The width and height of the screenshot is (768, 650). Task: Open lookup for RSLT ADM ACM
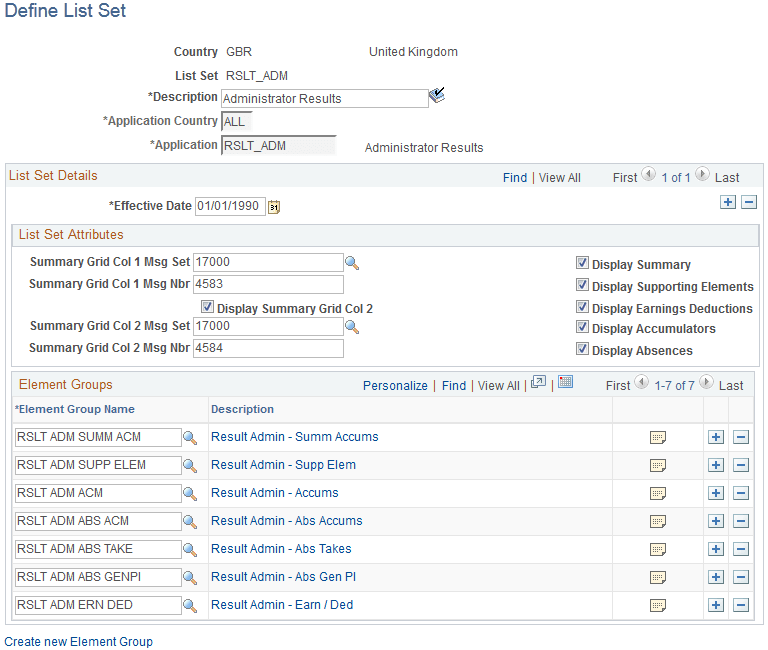coord(190,494)
